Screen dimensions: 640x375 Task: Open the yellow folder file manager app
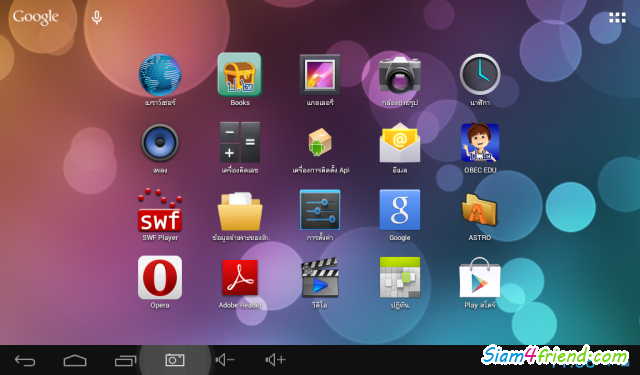pos(240,211)
